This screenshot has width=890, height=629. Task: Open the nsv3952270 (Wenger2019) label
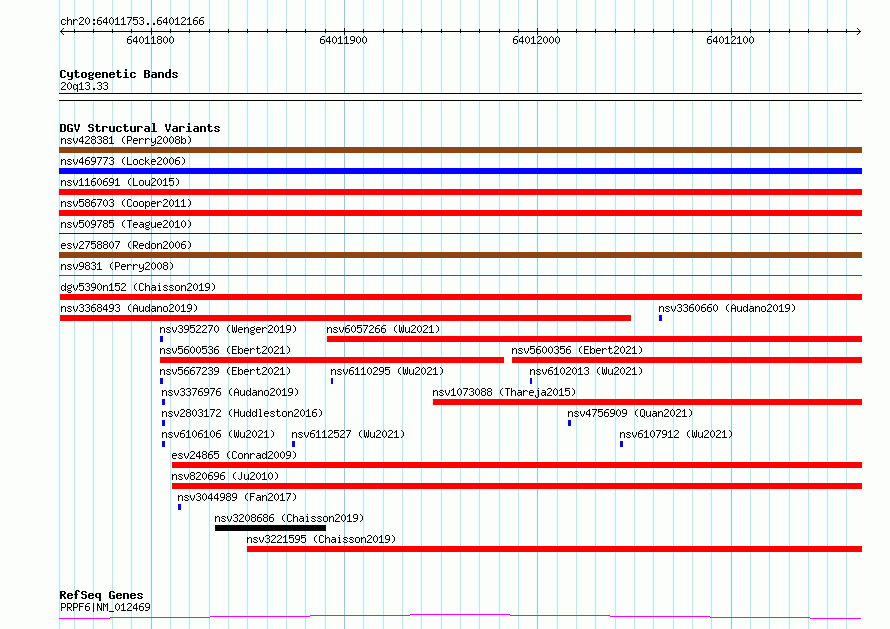[x=228, y=329]
